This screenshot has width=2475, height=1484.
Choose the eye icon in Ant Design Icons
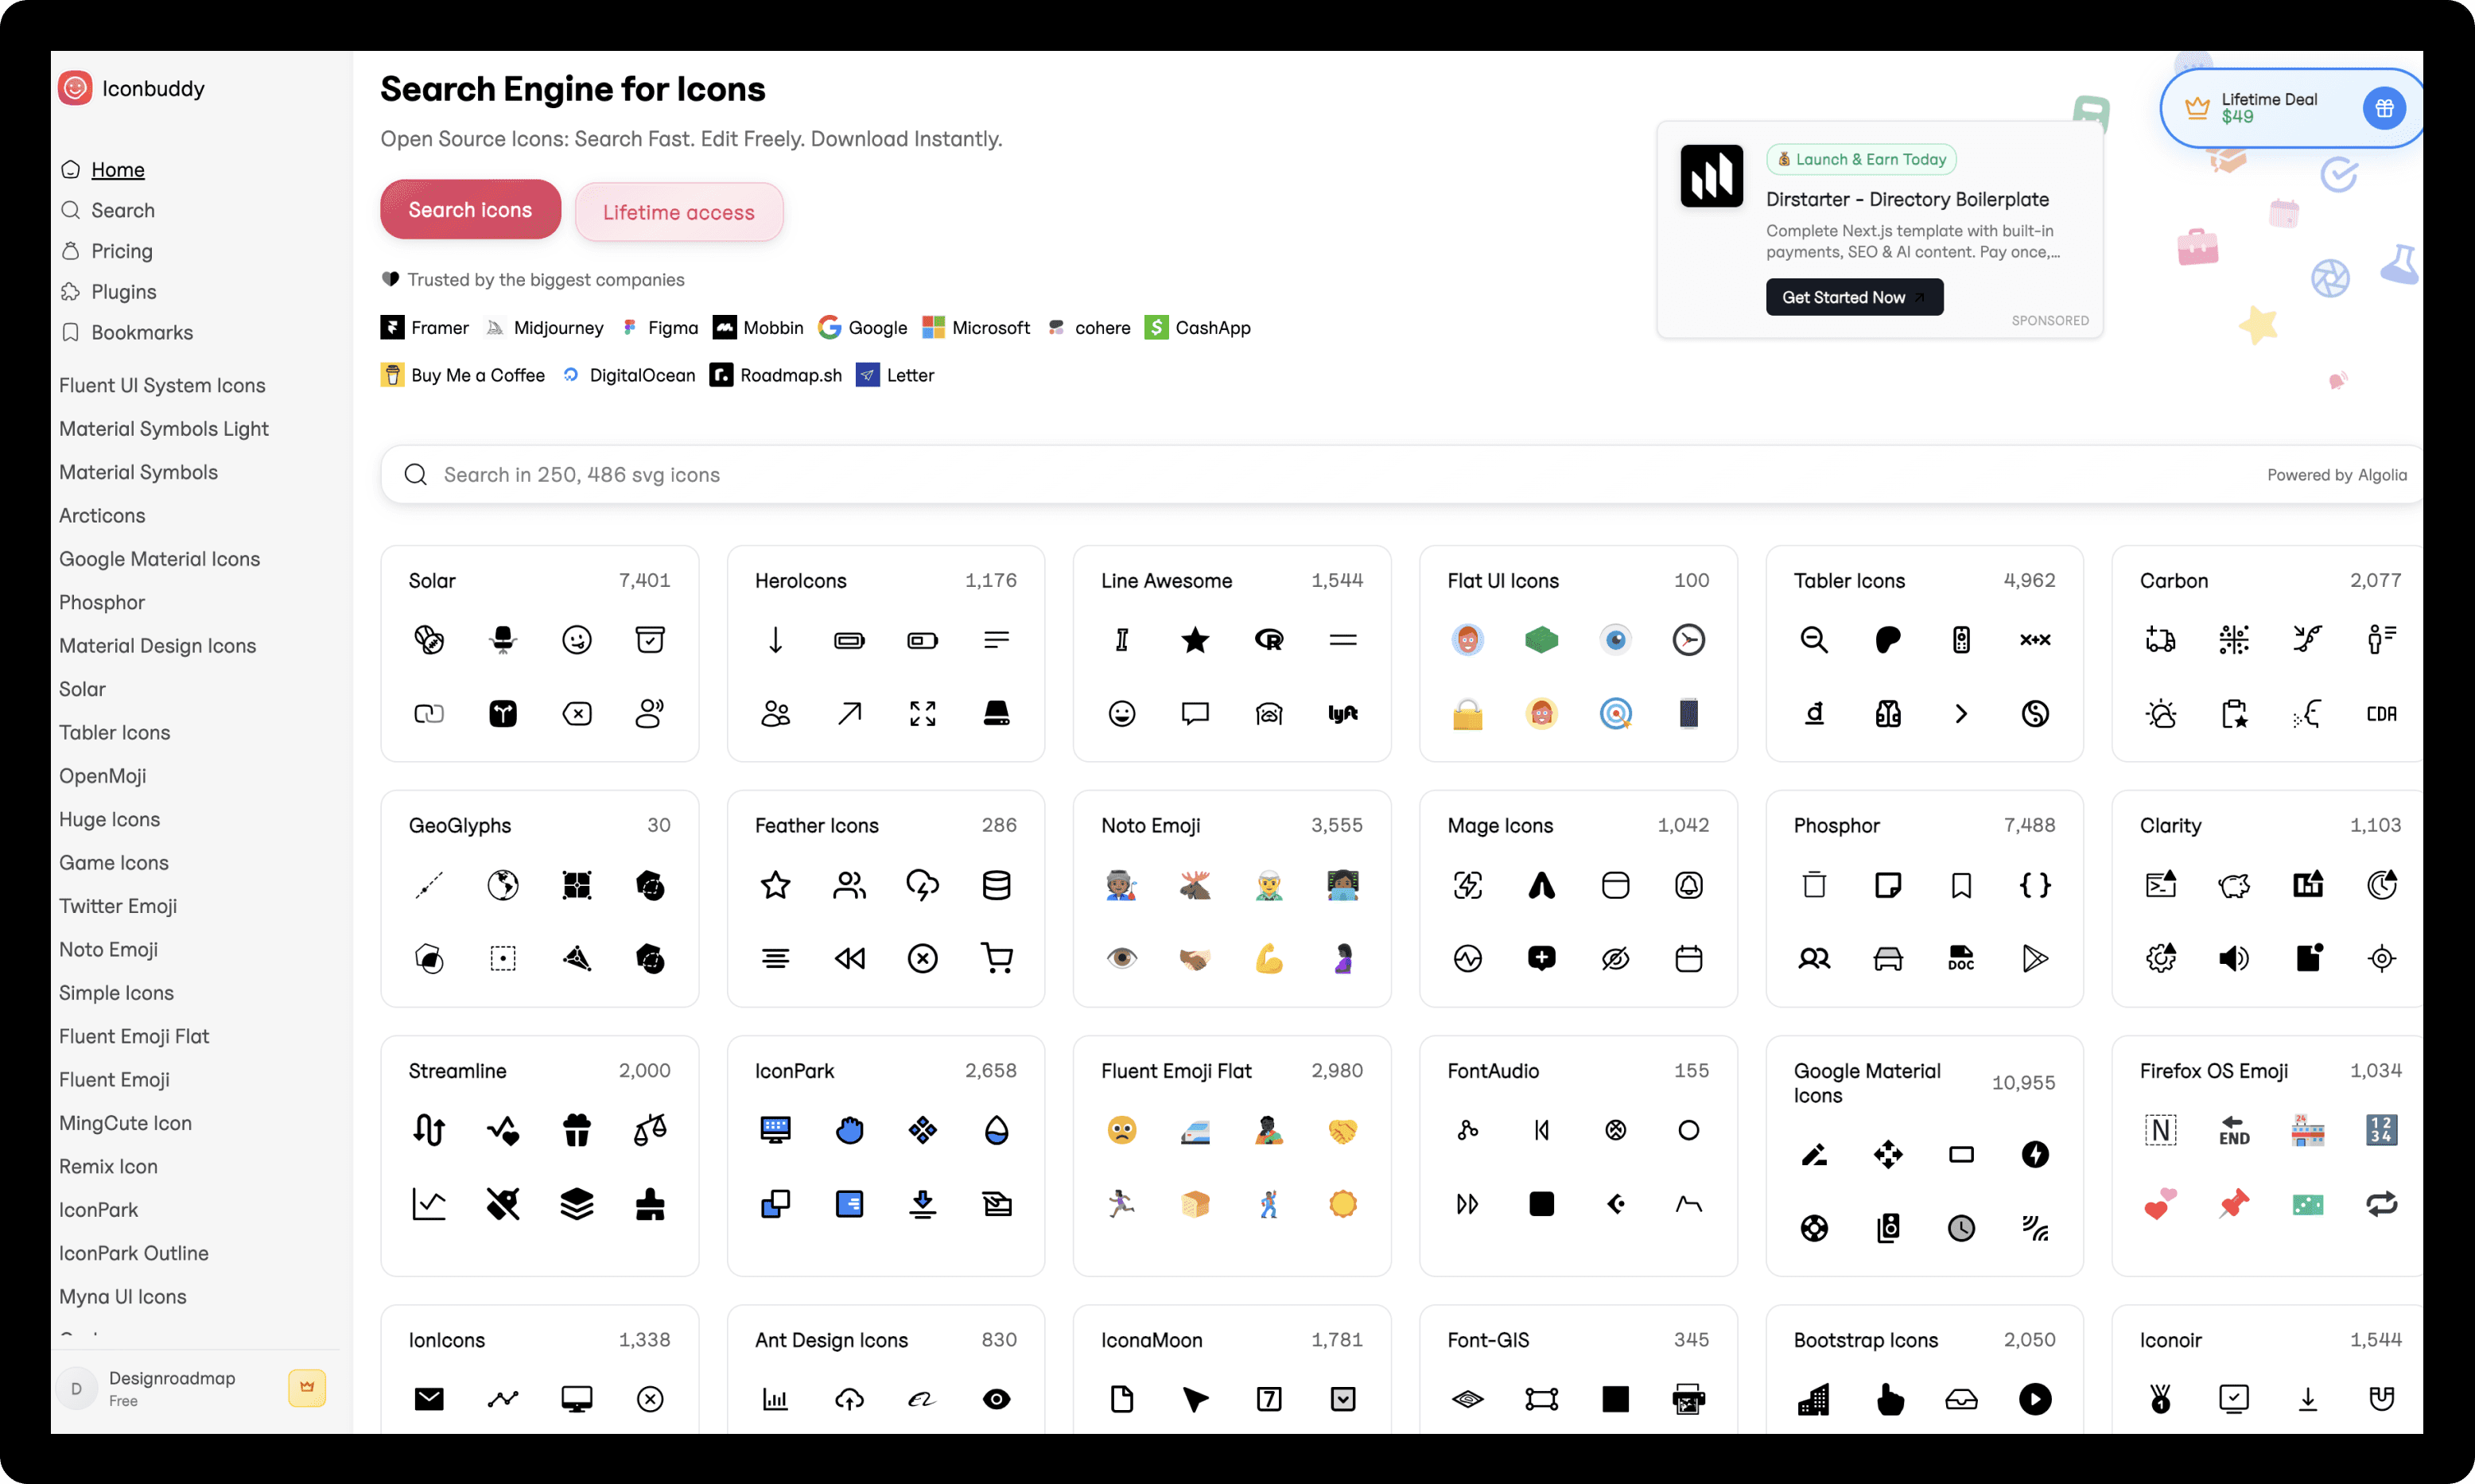[996, 1399]
